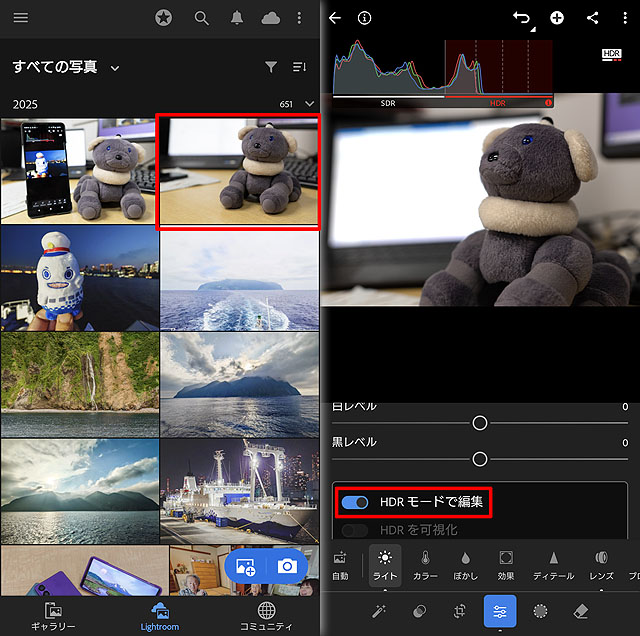Adjust the 白レベル slider handle
Screen dimensions: 640x636
480,423
